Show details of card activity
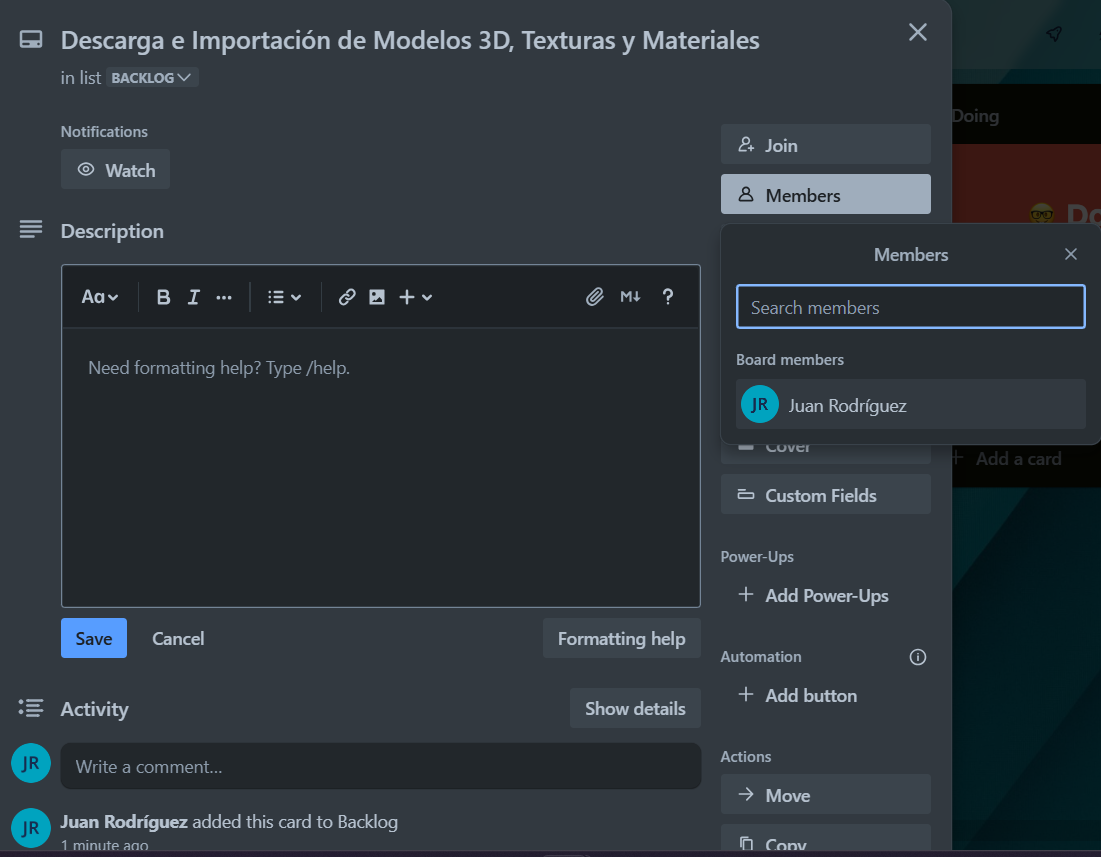1101x857 pixels. pos(635,708)
